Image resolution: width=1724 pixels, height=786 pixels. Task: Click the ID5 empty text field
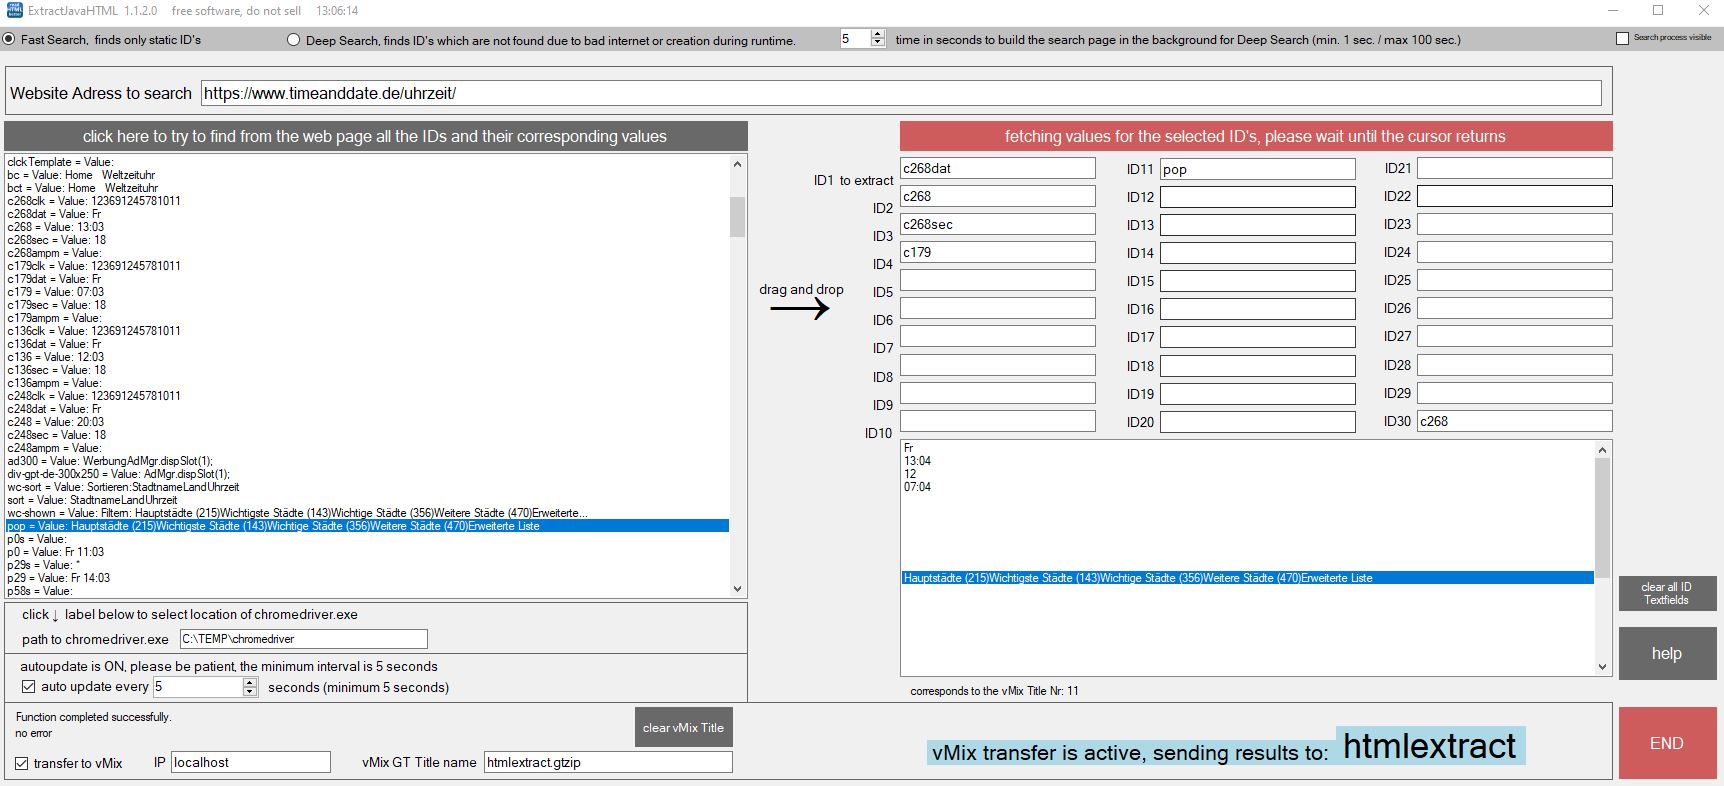point(997,280)
